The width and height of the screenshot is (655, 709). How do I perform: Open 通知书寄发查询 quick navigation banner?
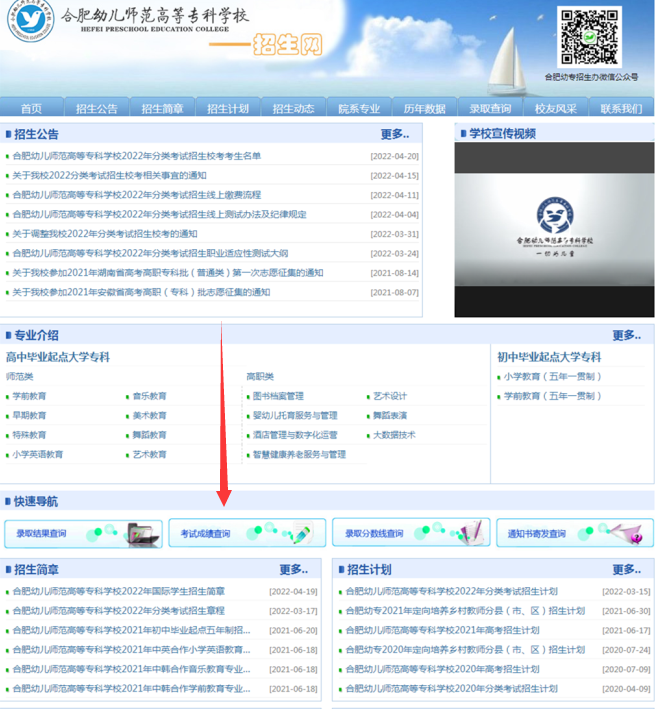click(574, 533)
